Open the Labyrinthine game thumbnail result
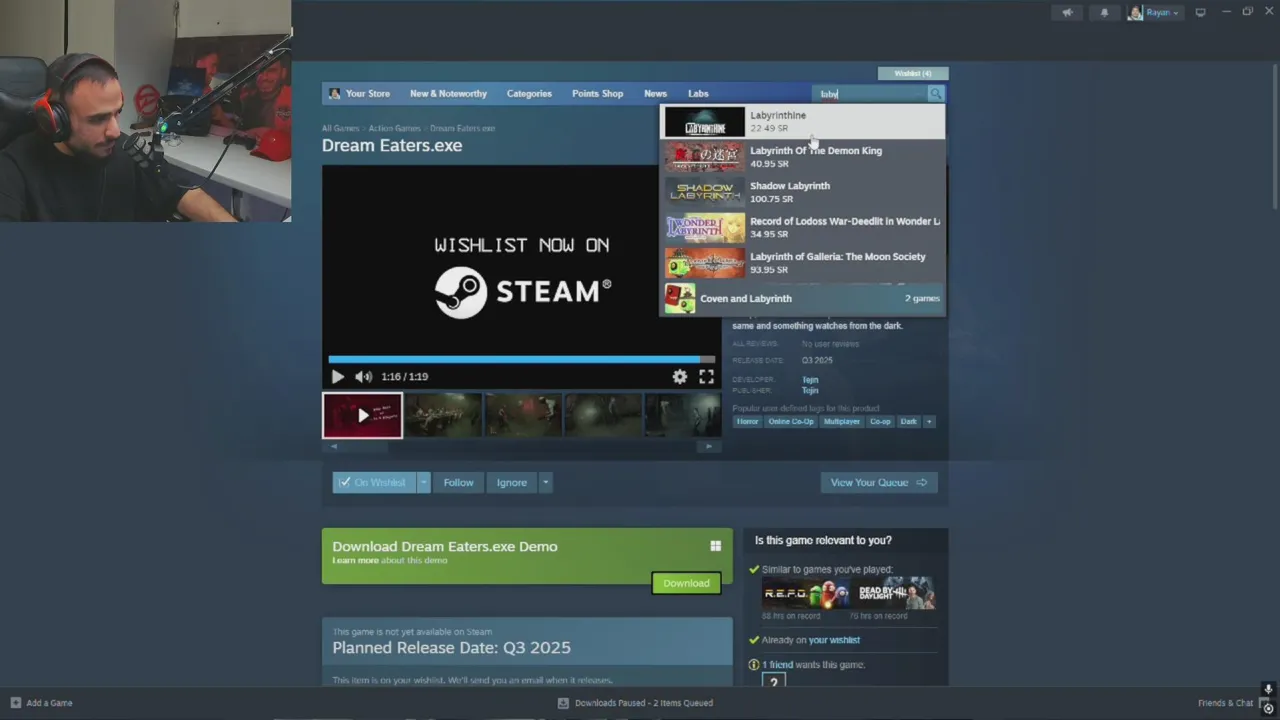The height and width of the screenshot is (720, 1280). coord(705,122)
